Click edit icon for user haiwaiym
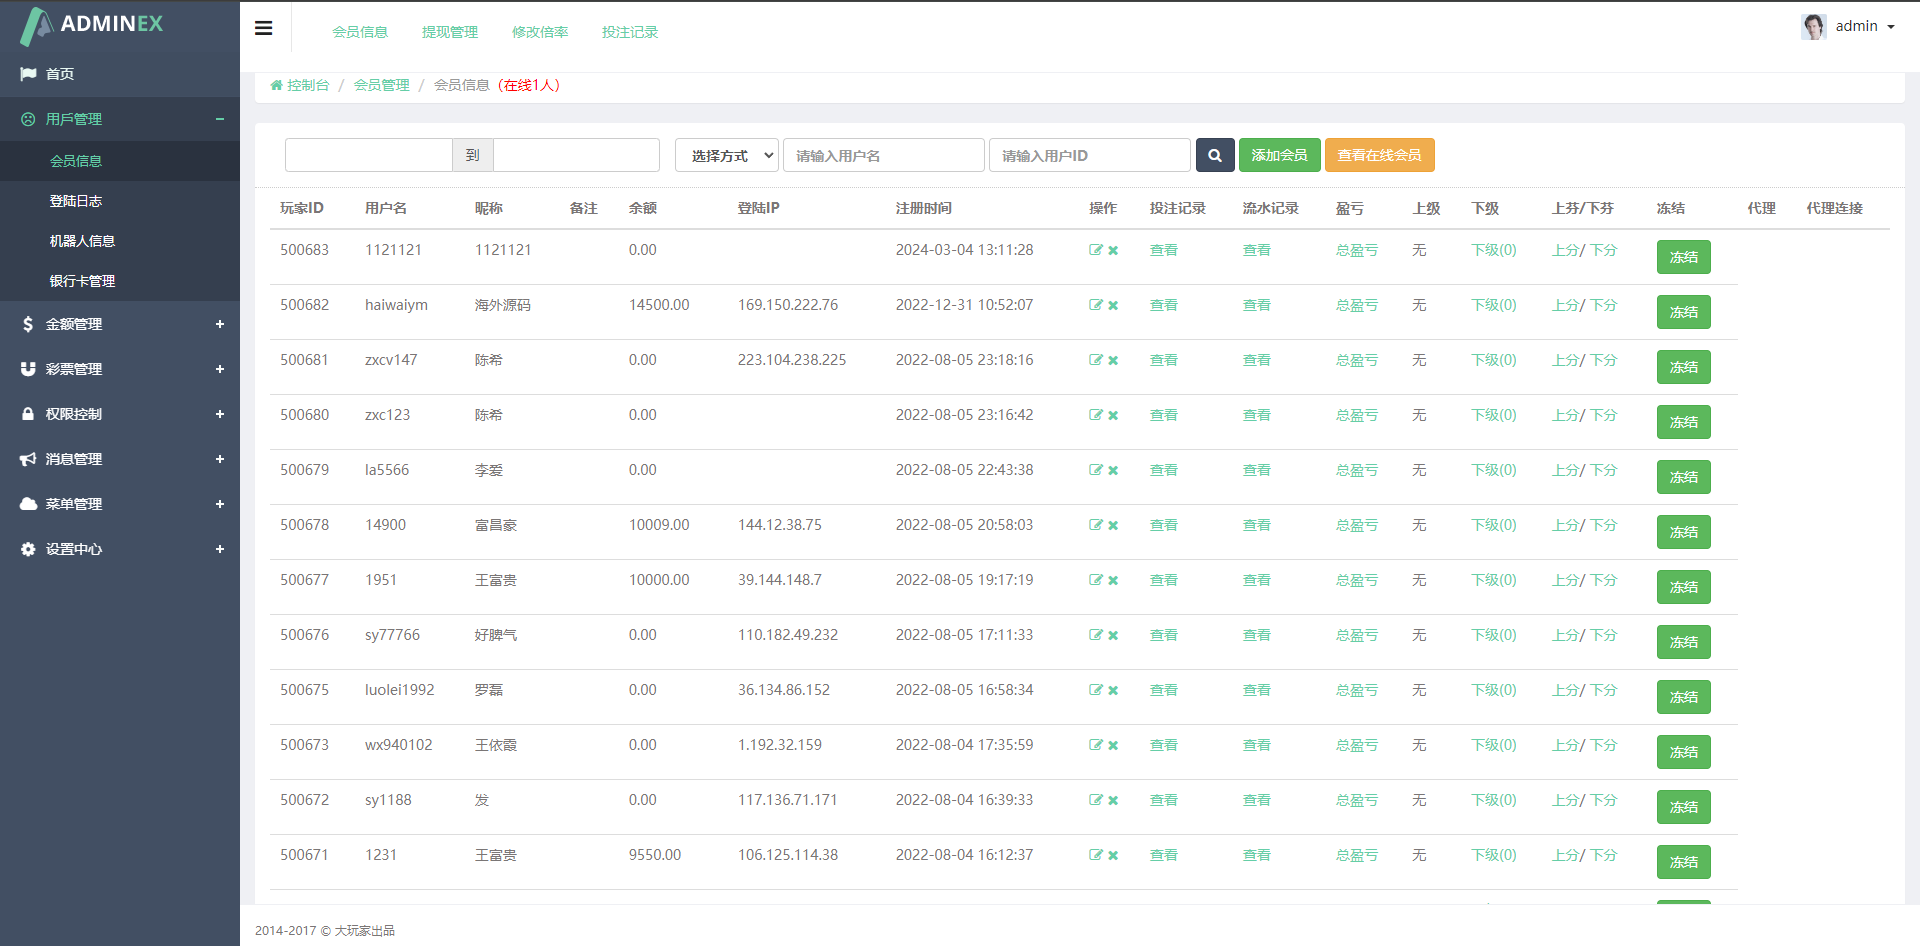 1096,305
